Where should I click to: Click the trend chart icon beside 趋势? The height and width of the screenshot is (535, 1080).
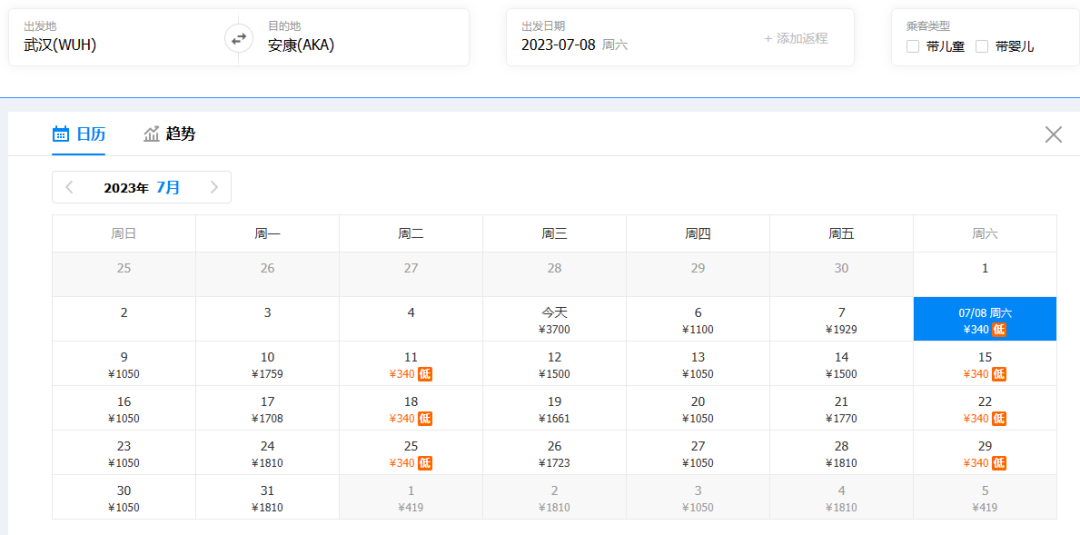coord(152,134)
